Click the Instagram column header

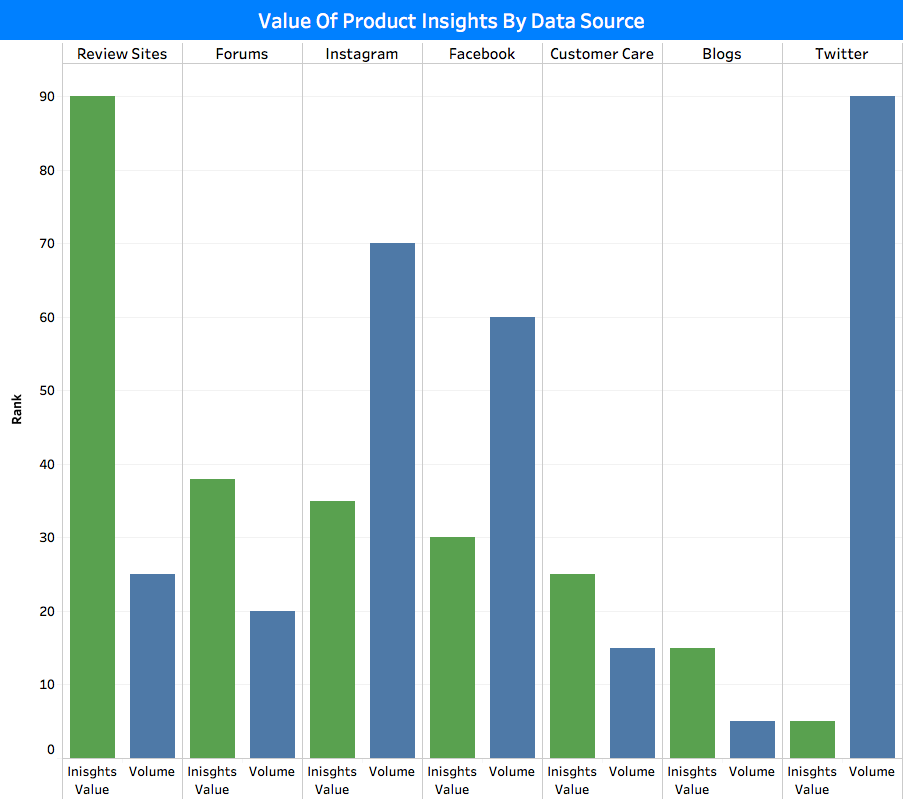click(x=362, y=54)
